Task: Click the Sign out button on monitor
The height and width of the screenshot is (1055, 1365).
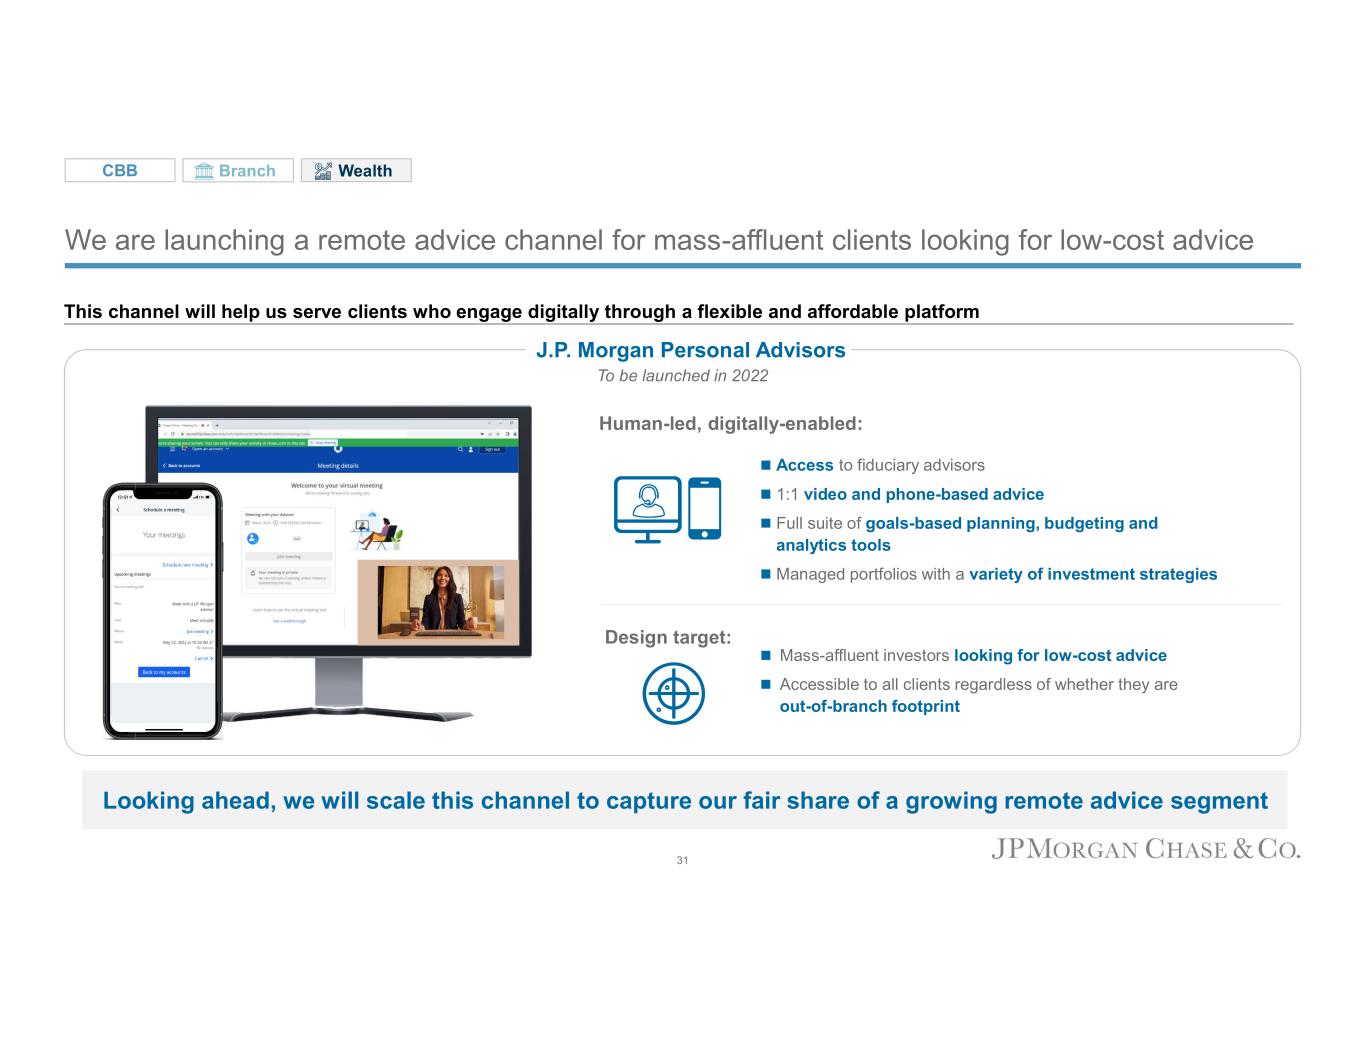Action: [x=491, y=450]
